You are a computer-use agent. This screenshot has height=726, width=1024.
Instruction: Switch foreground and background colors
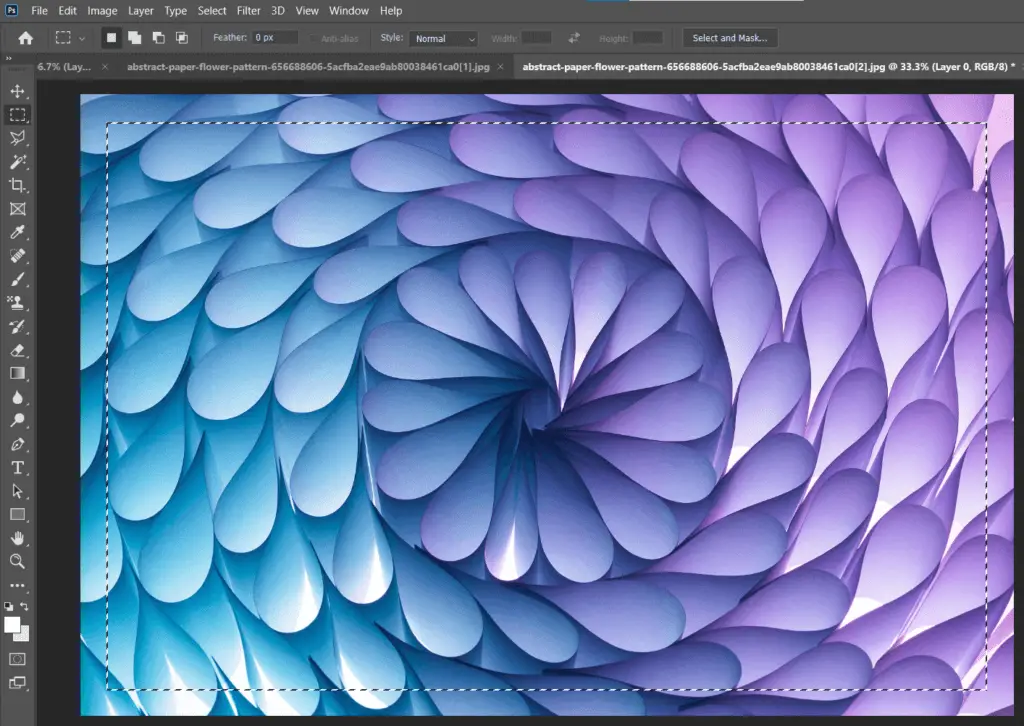[24, 607]
